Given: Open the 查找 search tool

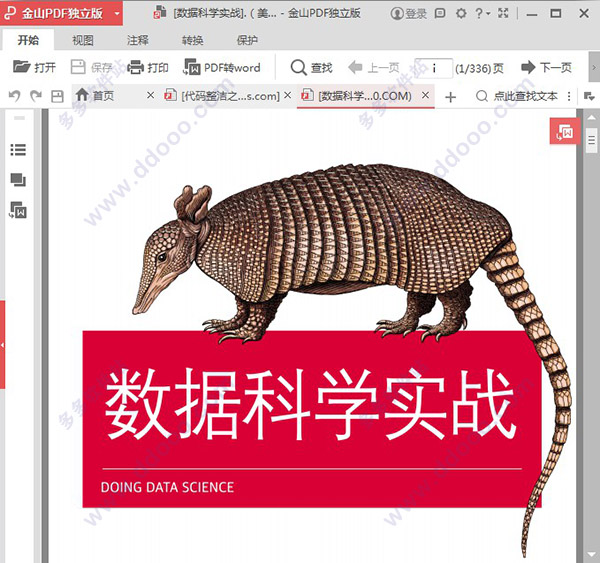Looking at the screenshot, I should click(x=311, y=68).
